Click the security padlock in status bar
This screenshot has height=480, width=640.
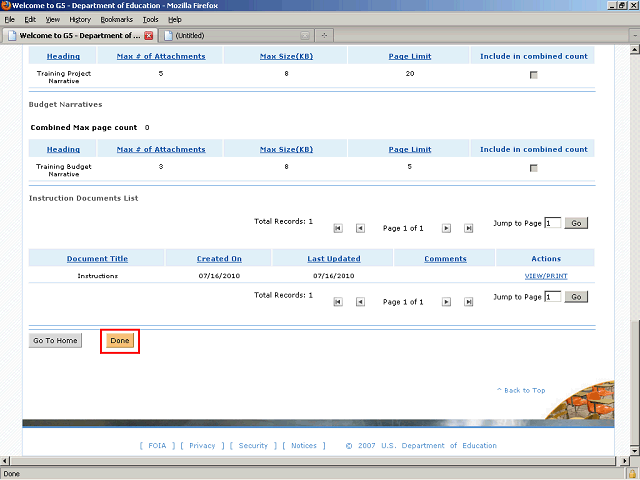[632, 474]
